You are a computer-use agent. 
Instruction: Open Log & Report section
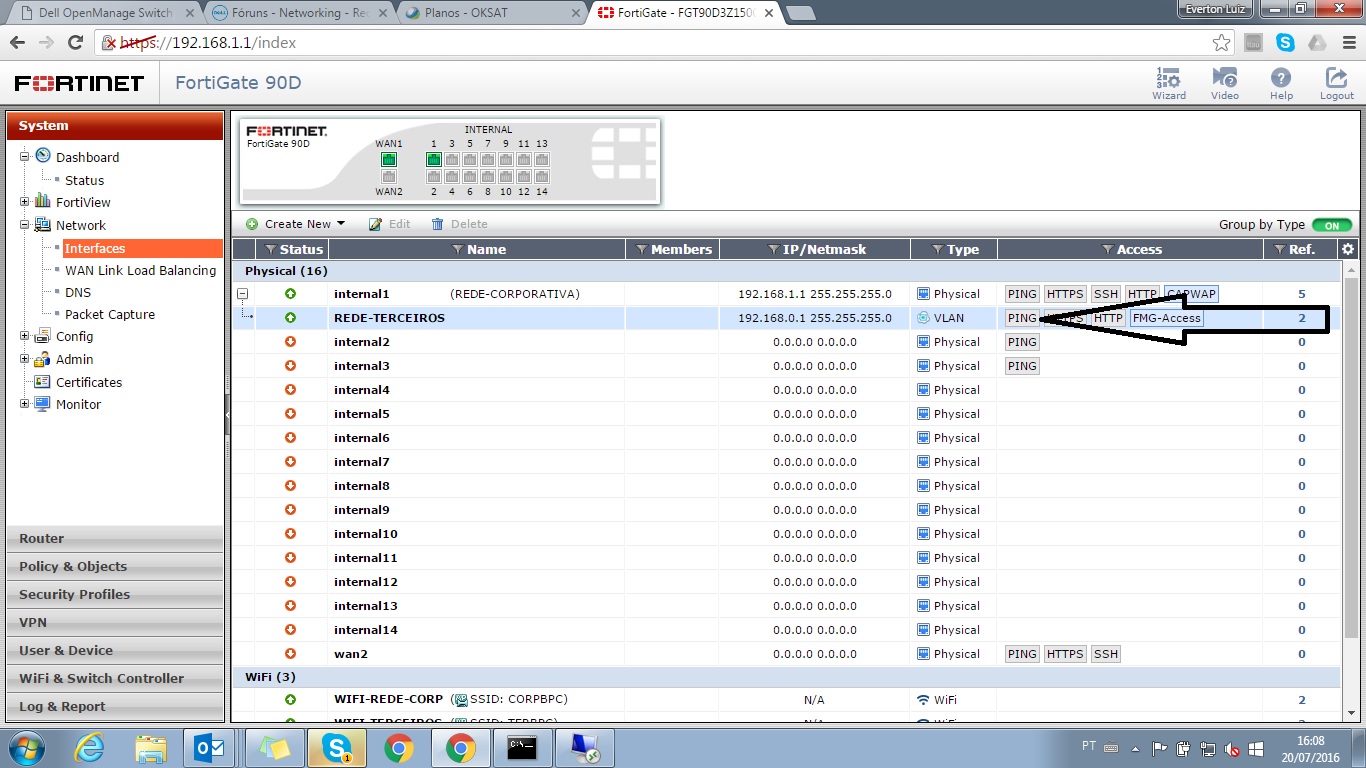coord(115,706)
